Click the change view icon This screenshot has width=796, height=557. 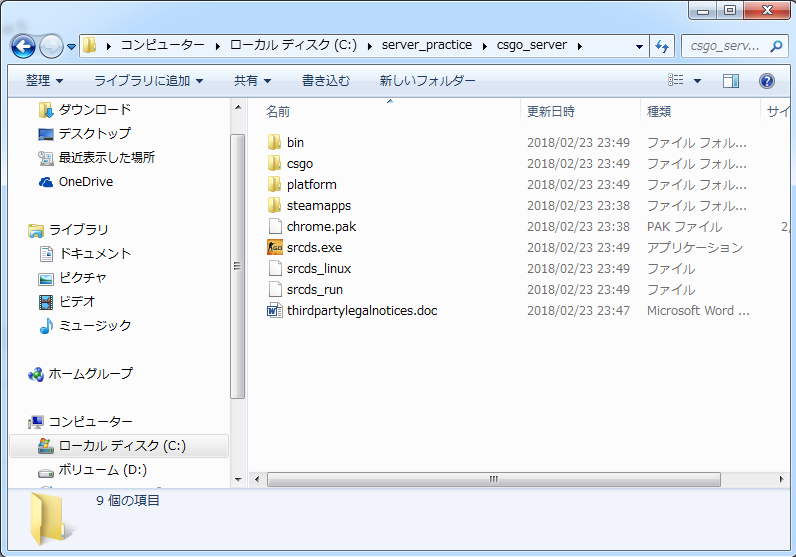click(676, 80)
